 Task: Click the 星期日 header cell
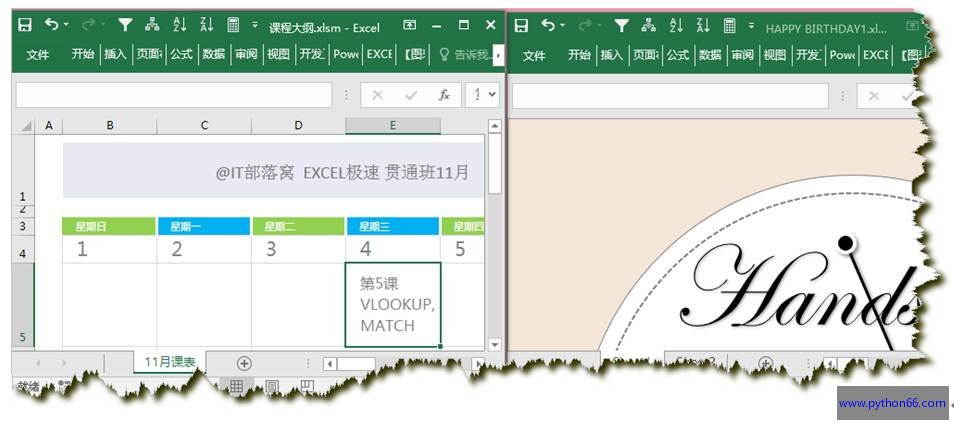point(109,227)
